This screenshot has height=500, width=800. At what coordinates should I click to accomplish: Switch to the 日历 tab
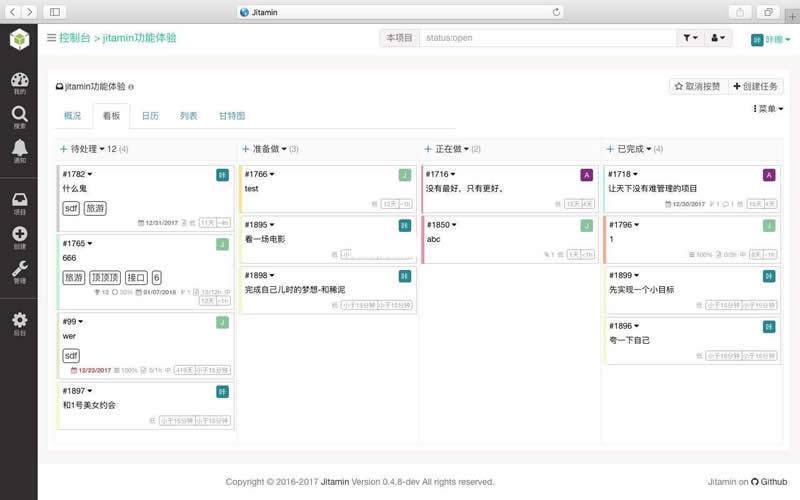(x=150, y=116)
